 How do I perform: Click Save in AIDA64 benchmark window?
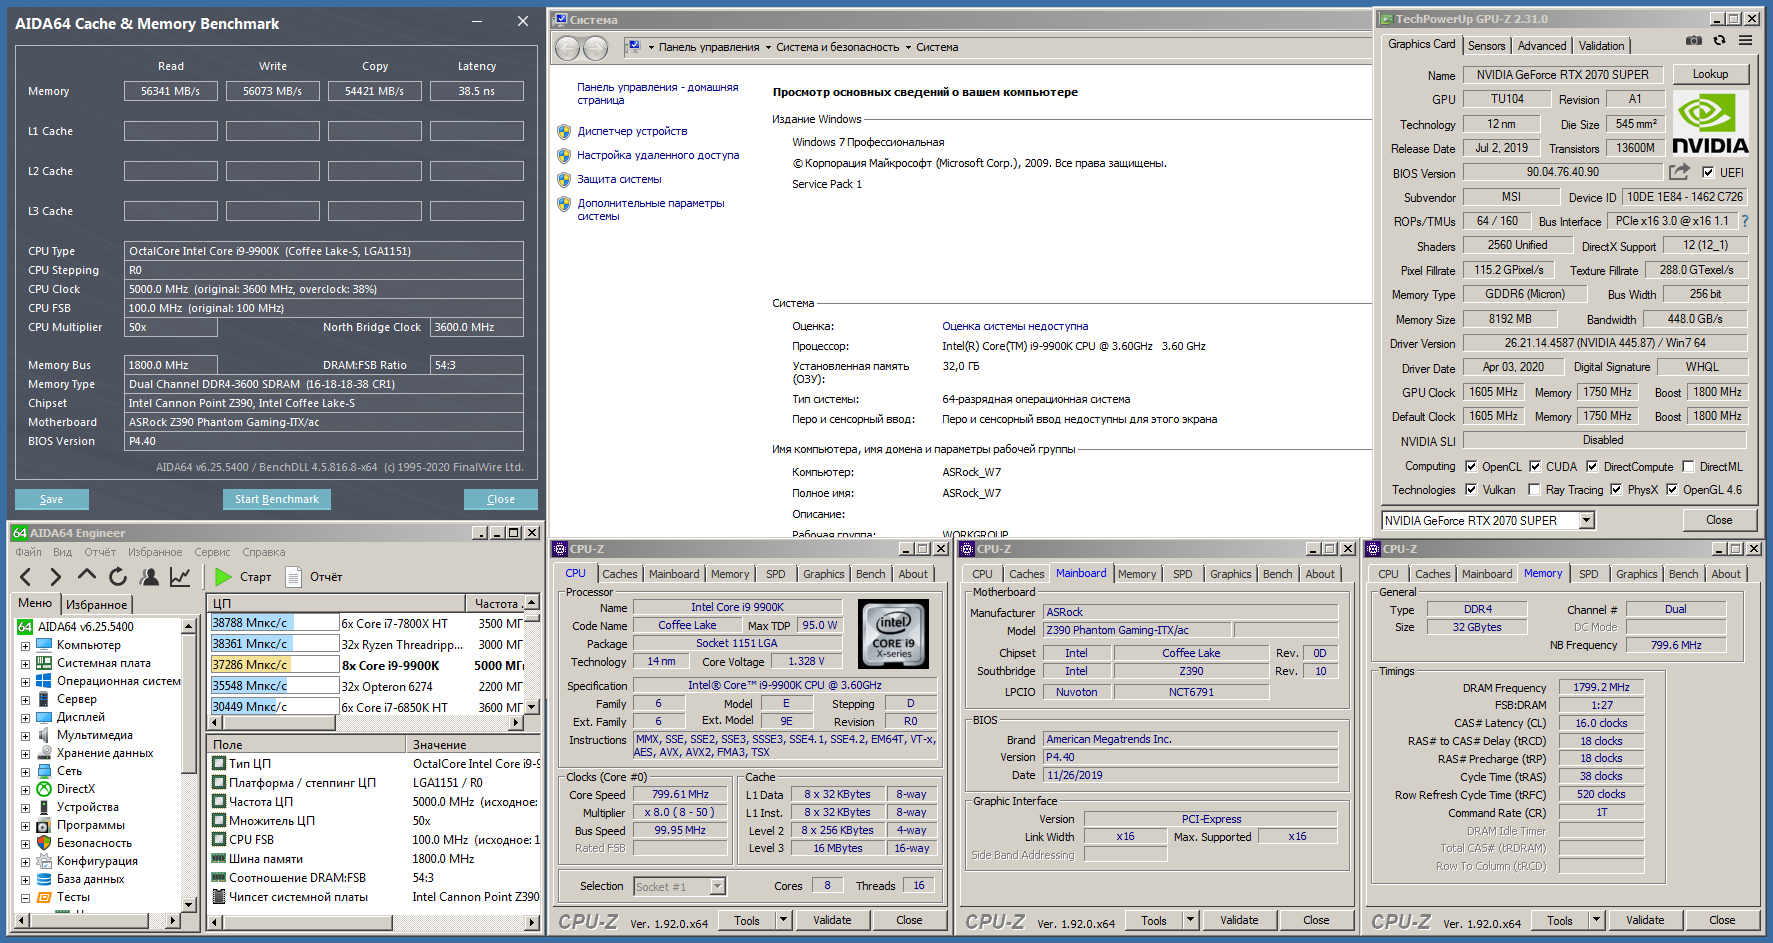click(52, 499)
